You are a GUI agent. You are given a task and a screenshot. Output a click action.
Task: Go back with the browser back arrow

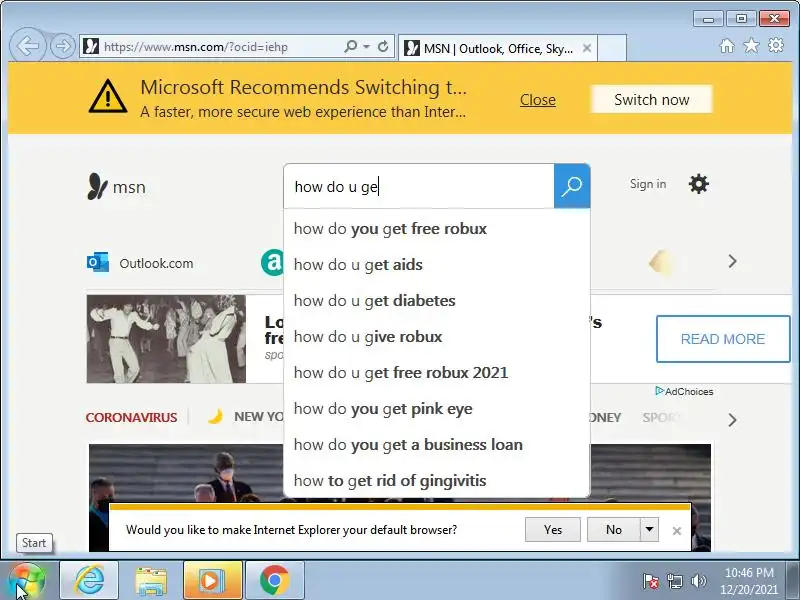coord(28,46)
